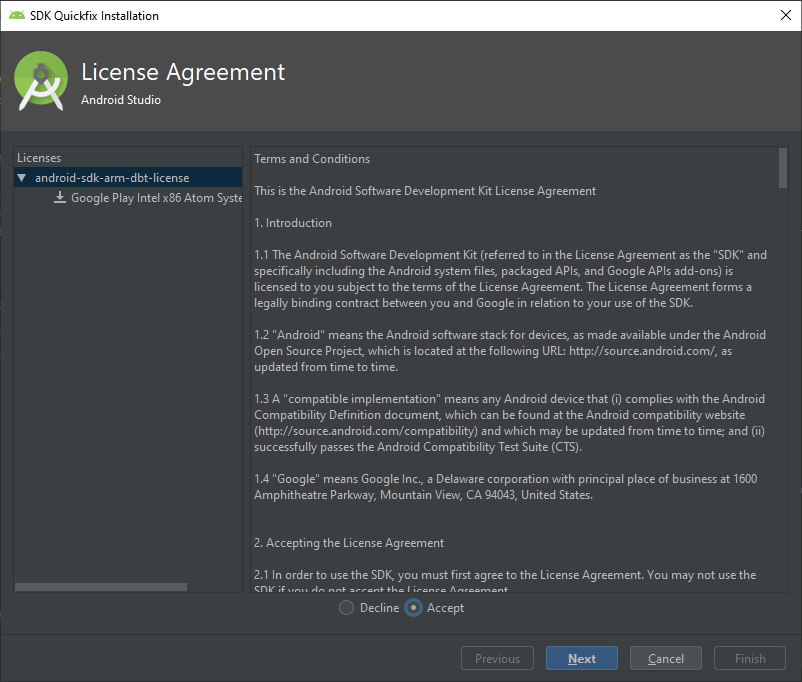Collapse the android-sdk-arm-dbt-license tree arrow

click(x=21, y=178)
